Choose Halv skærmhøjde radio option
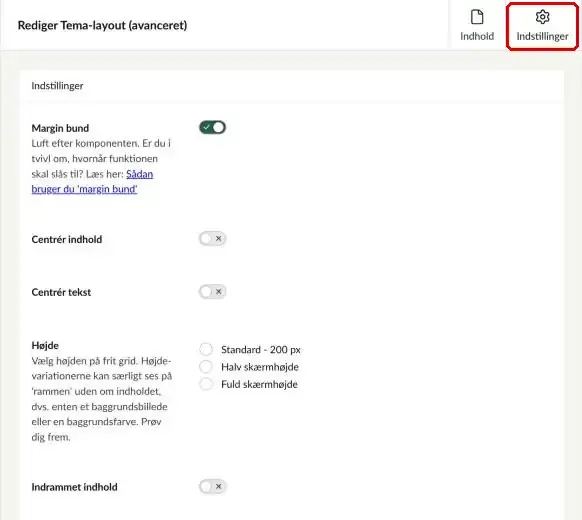The height and width of the screenshot is (520, 582). (x=206, y=367)
